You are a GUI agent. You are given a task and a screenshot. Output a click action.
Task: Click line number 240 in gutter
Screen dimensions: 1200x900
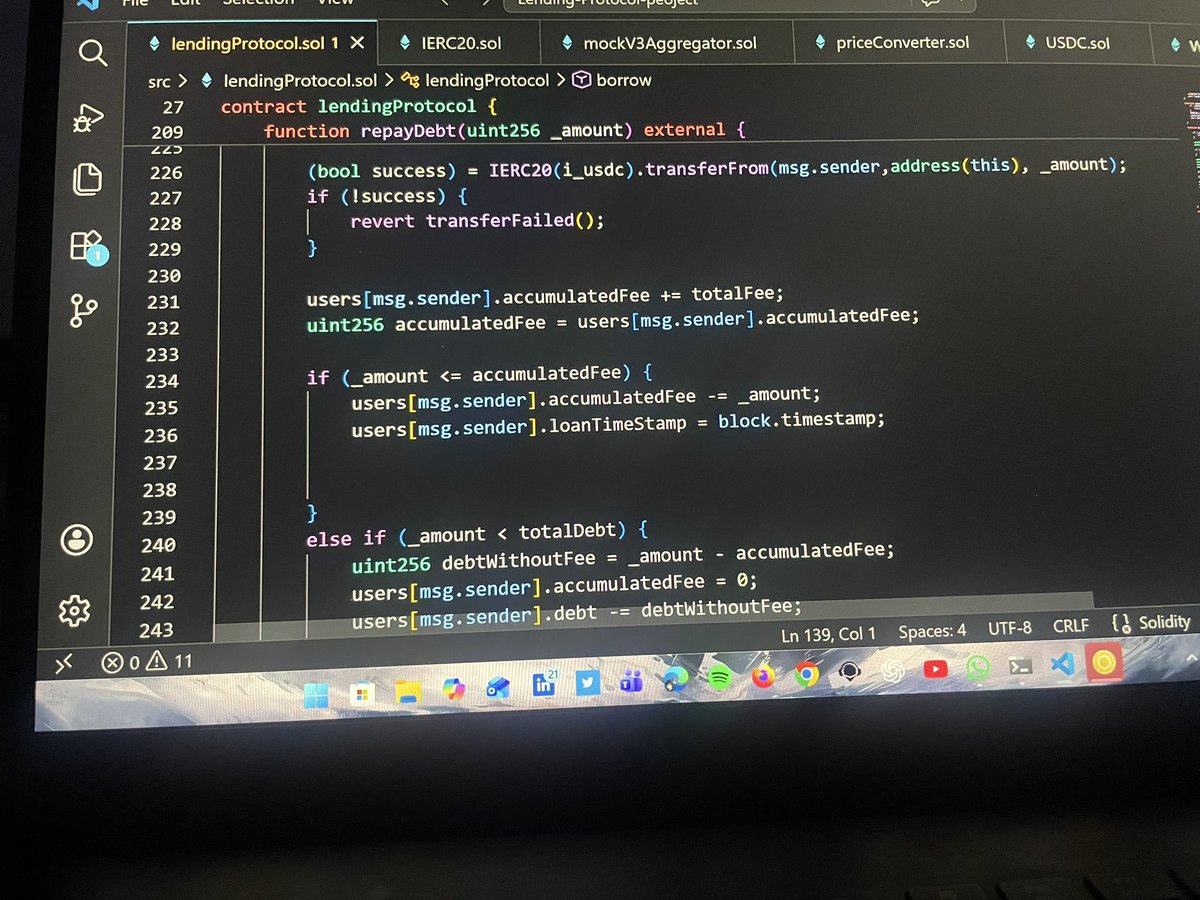[x=158, y=545]
